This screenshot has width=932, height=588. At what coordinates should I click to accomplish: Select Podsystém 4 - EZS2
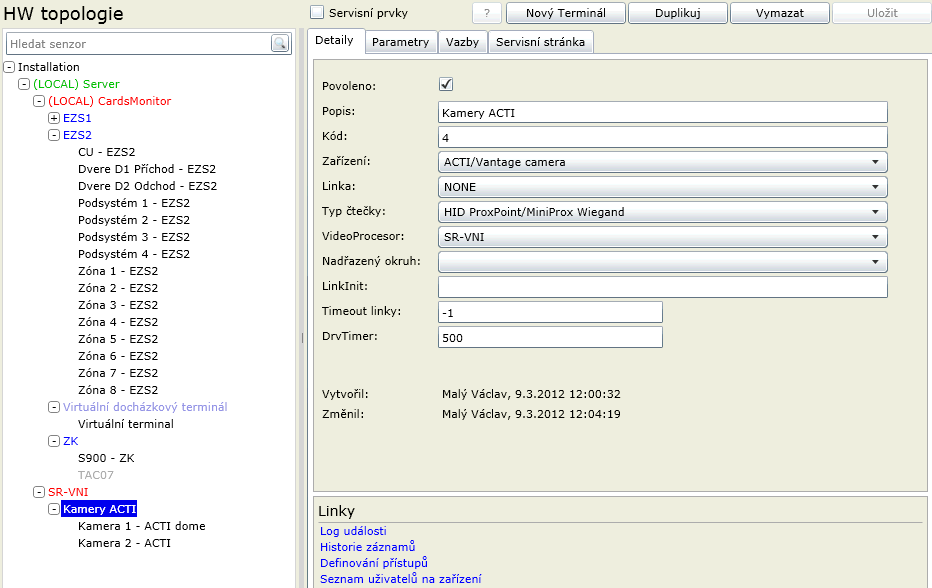tap(134, 254)
